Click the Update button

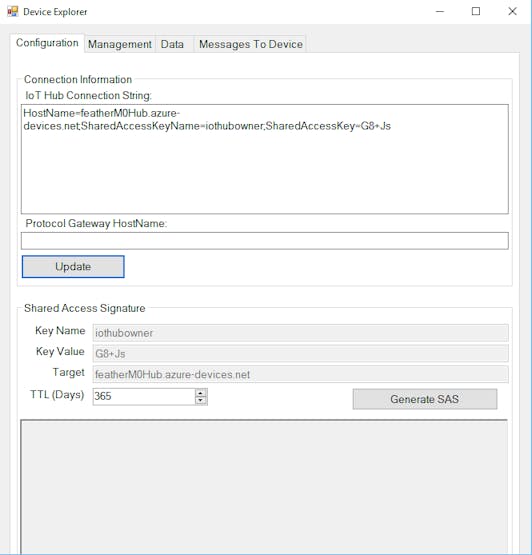(x=73, y=267)
